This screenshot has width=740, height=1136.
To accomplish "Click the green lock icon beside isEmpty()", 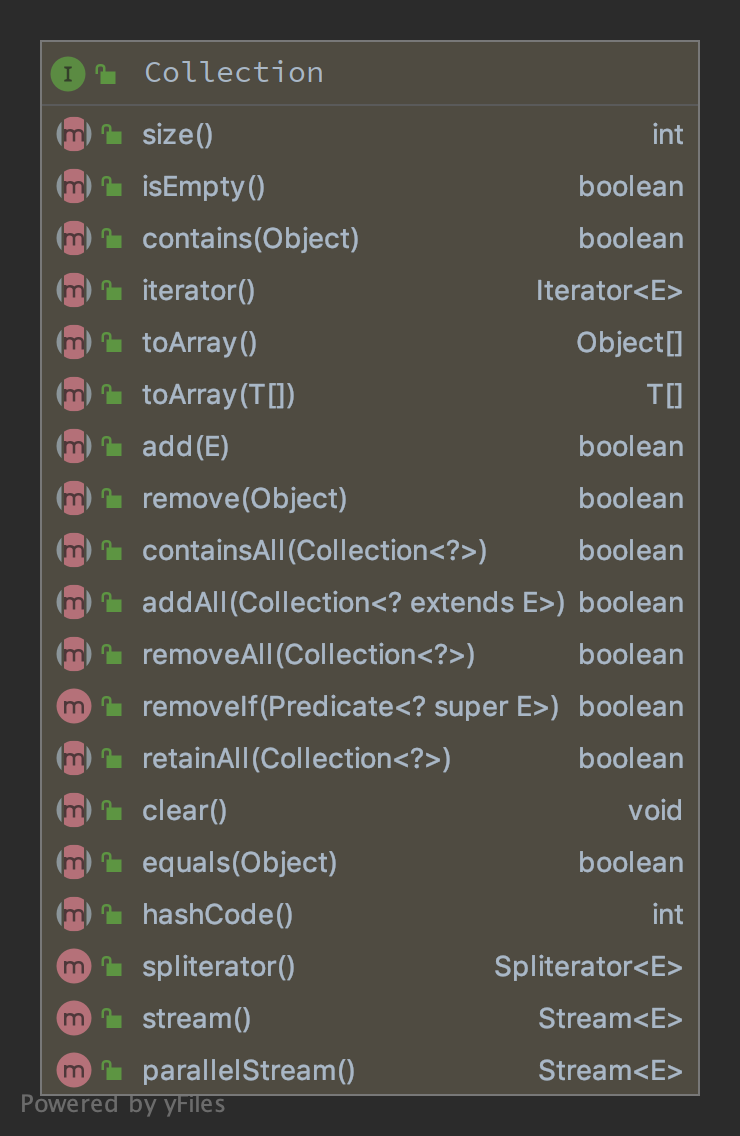I will click(111, 188).
